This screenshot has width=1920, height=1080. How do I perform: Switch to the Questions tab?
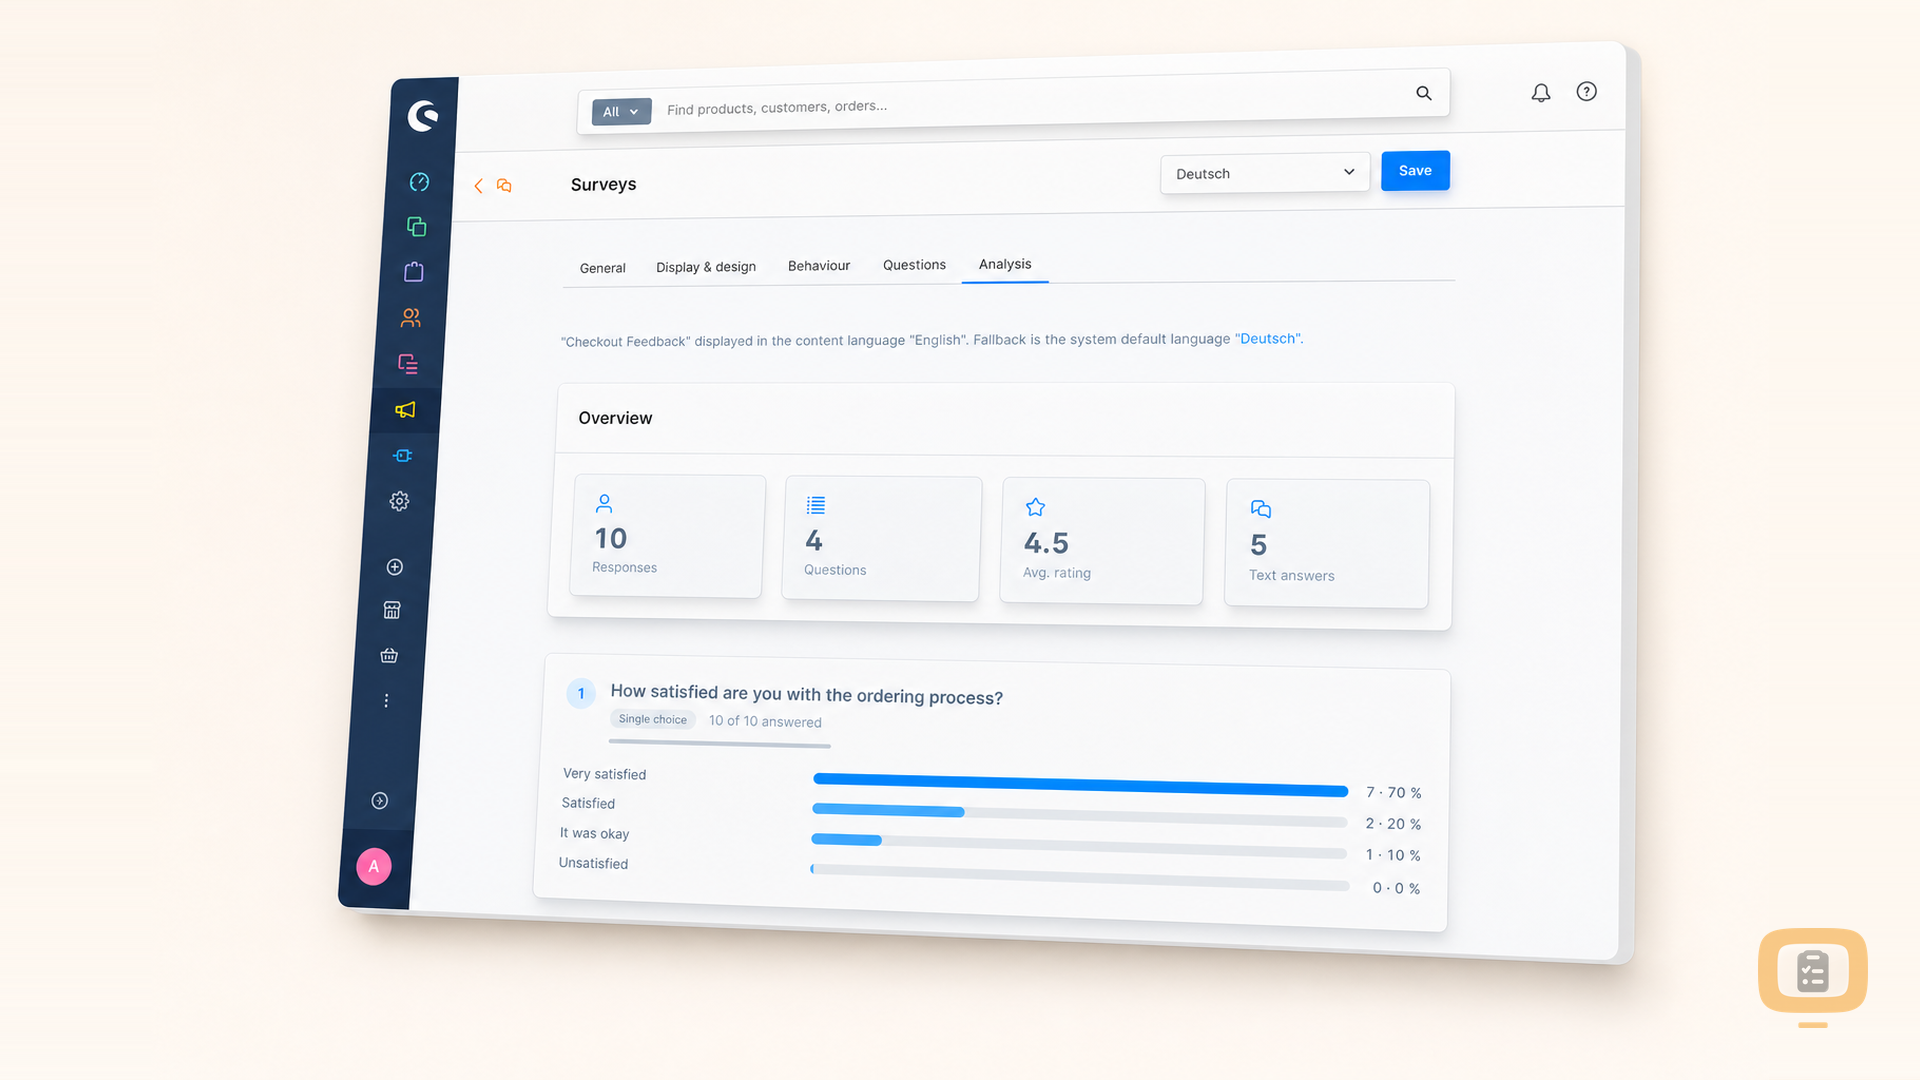[x=914, y=265]
